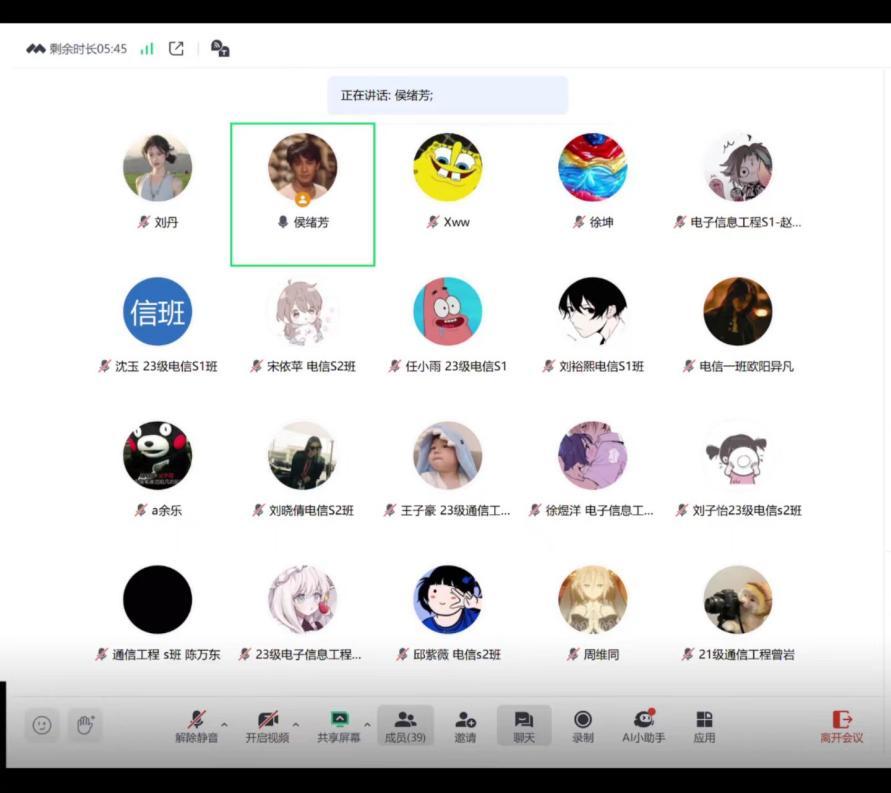Select 侯绪芳's highlighted speaker tile
The width and height of the screenshot is (891, 793).
(x=302, y=194)
